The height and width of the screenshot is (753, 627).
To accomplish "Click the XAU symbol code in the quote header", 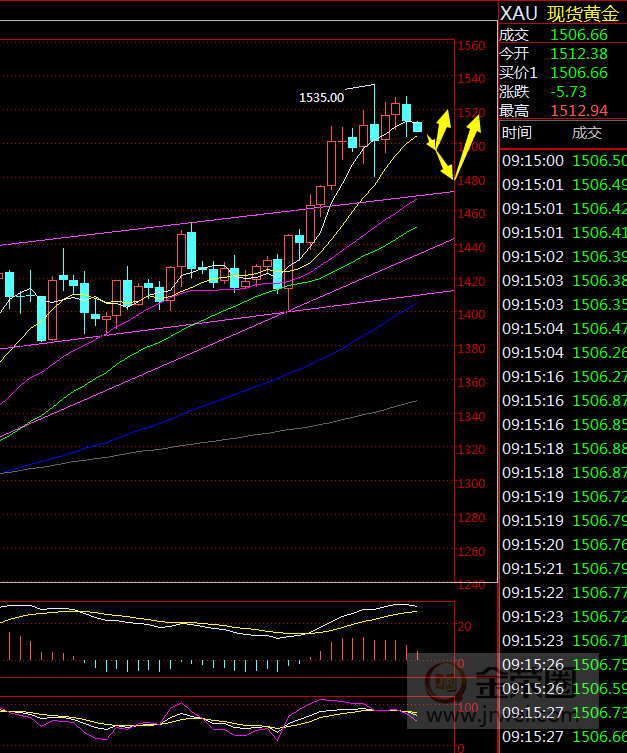I will (518, 13).
